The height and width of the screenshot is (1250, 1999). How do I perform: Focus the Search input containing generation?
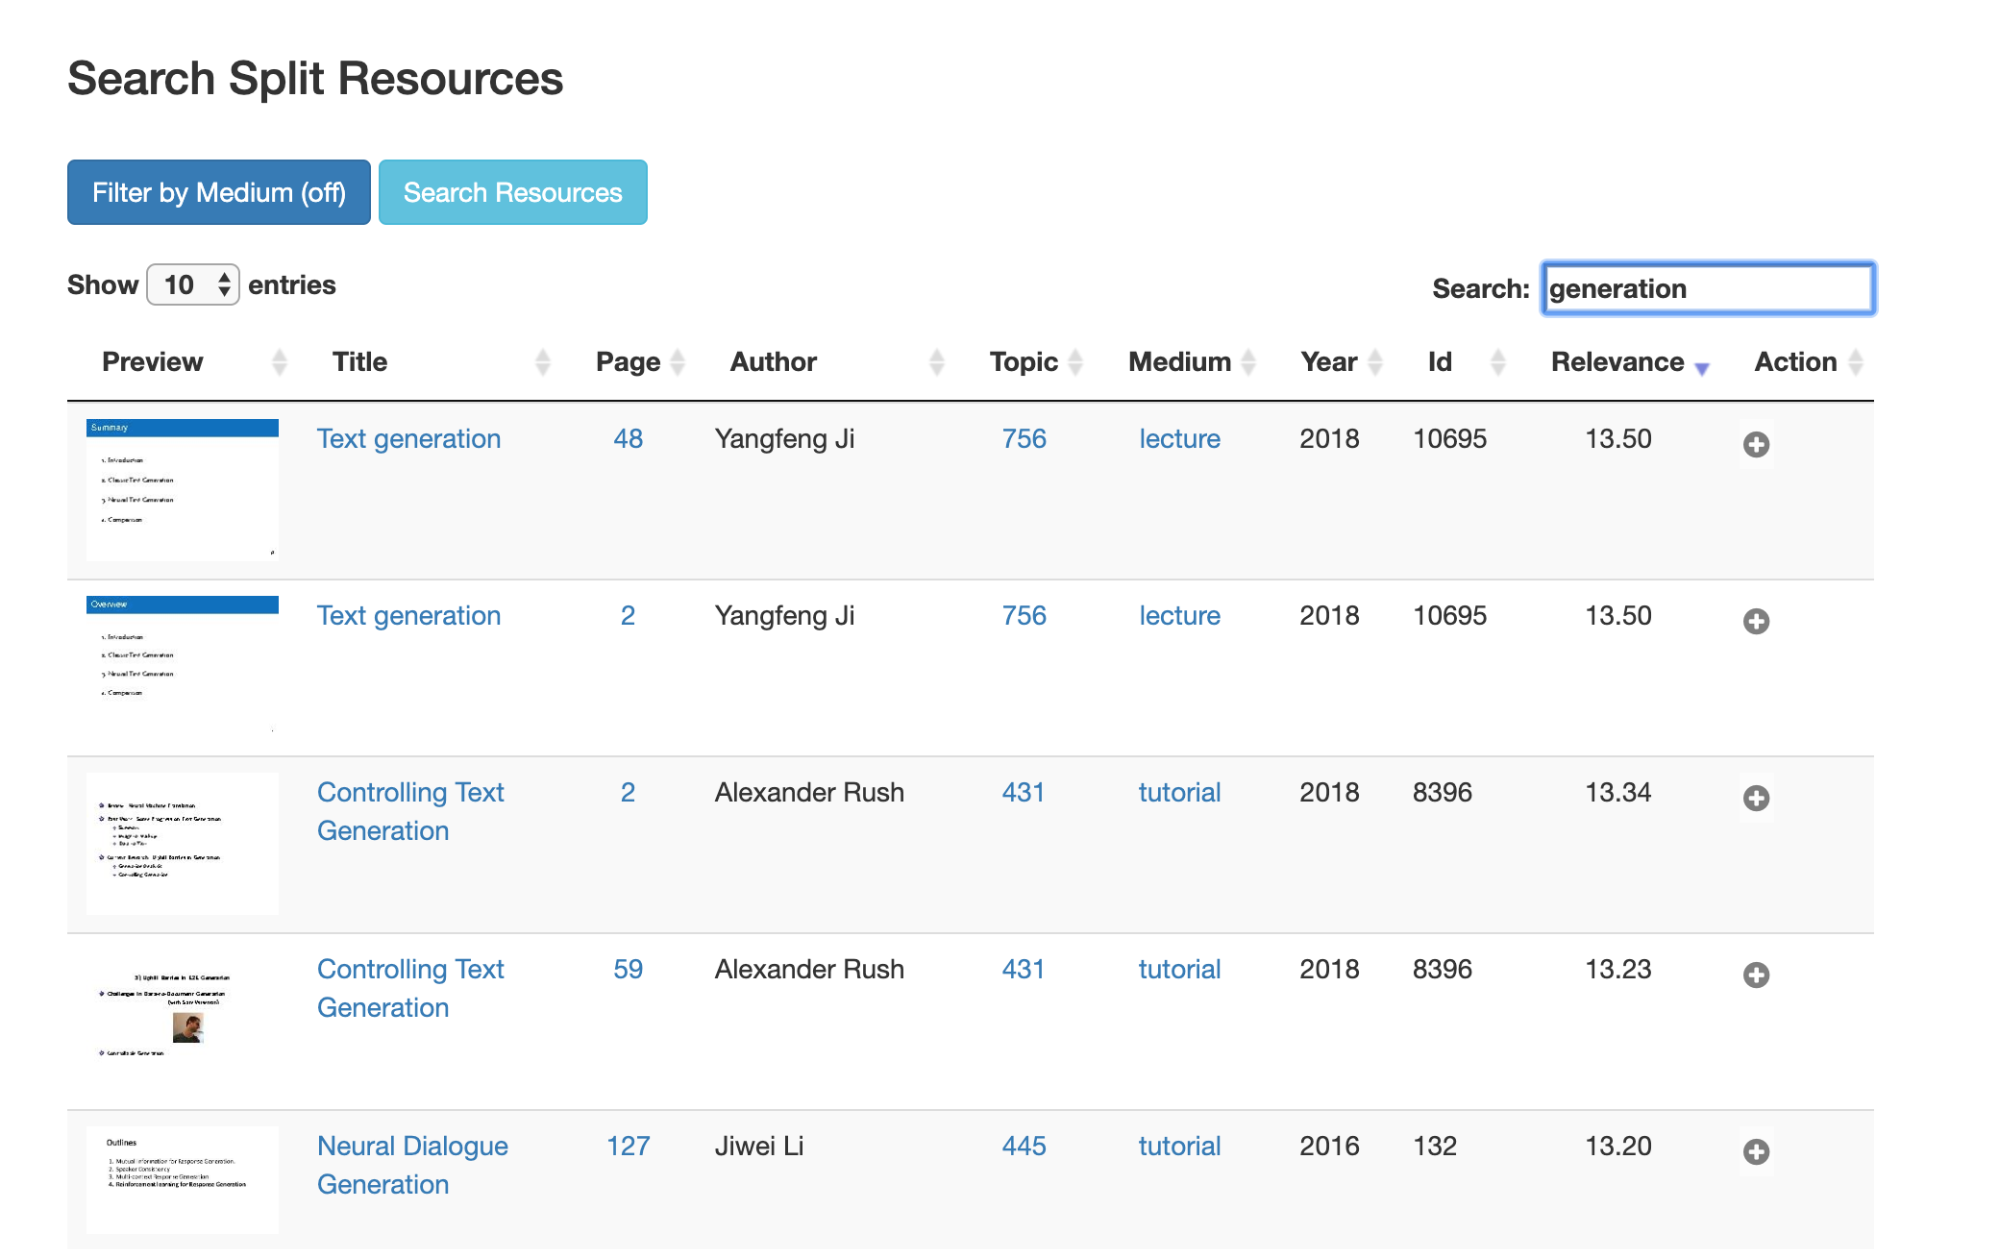1707,289
